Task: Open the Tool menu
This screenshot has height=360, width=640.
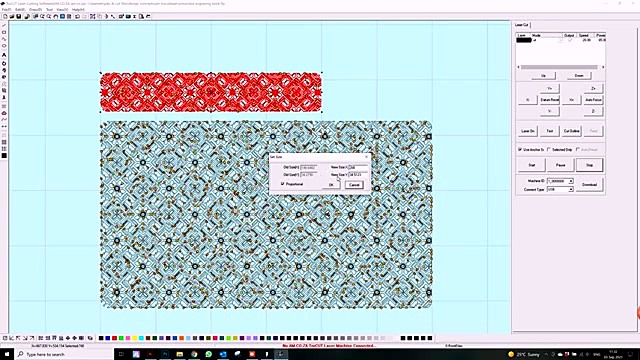Action: [49, 9]
